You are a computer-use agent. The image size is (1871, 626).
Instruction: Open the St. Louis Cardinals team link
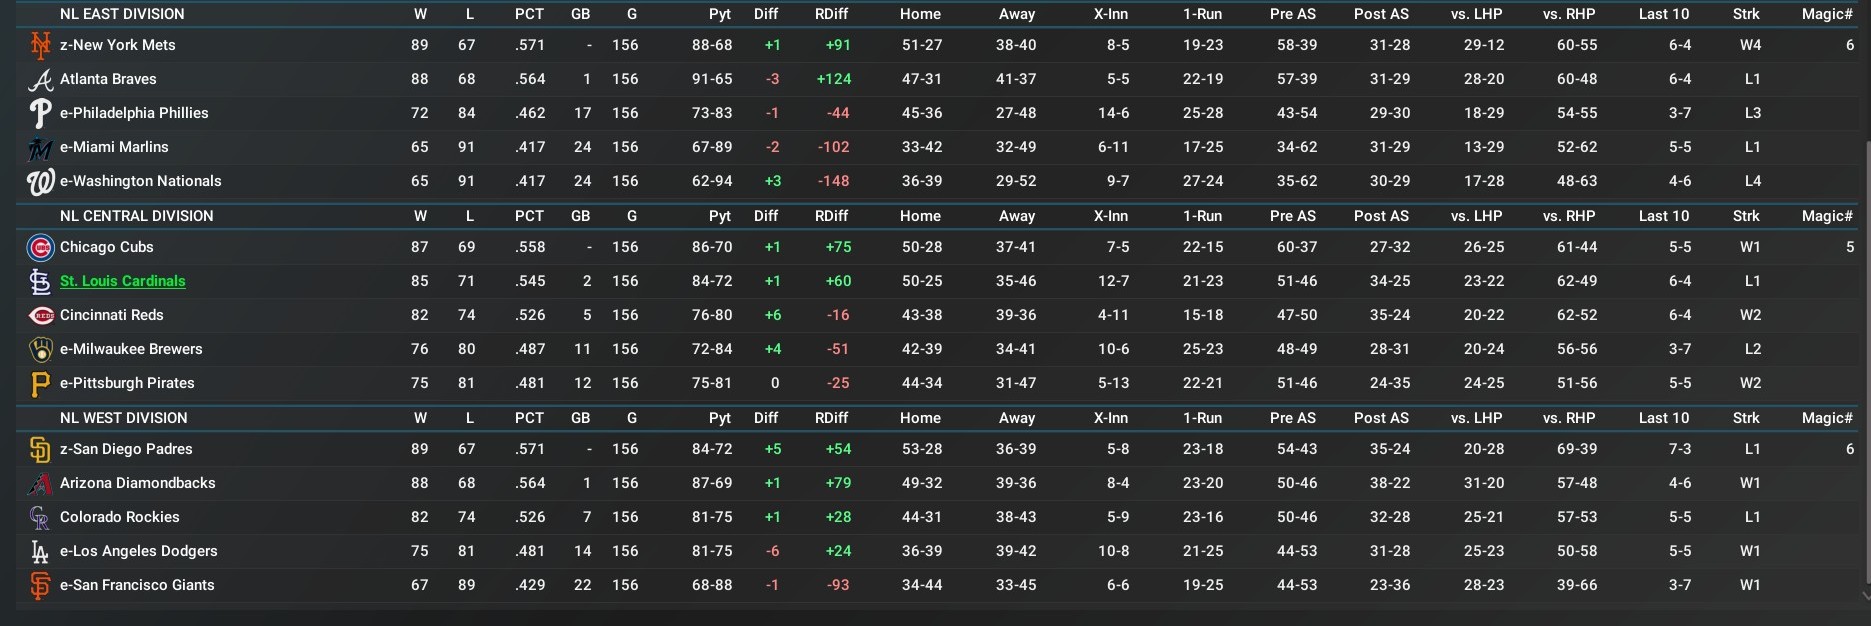123,281
